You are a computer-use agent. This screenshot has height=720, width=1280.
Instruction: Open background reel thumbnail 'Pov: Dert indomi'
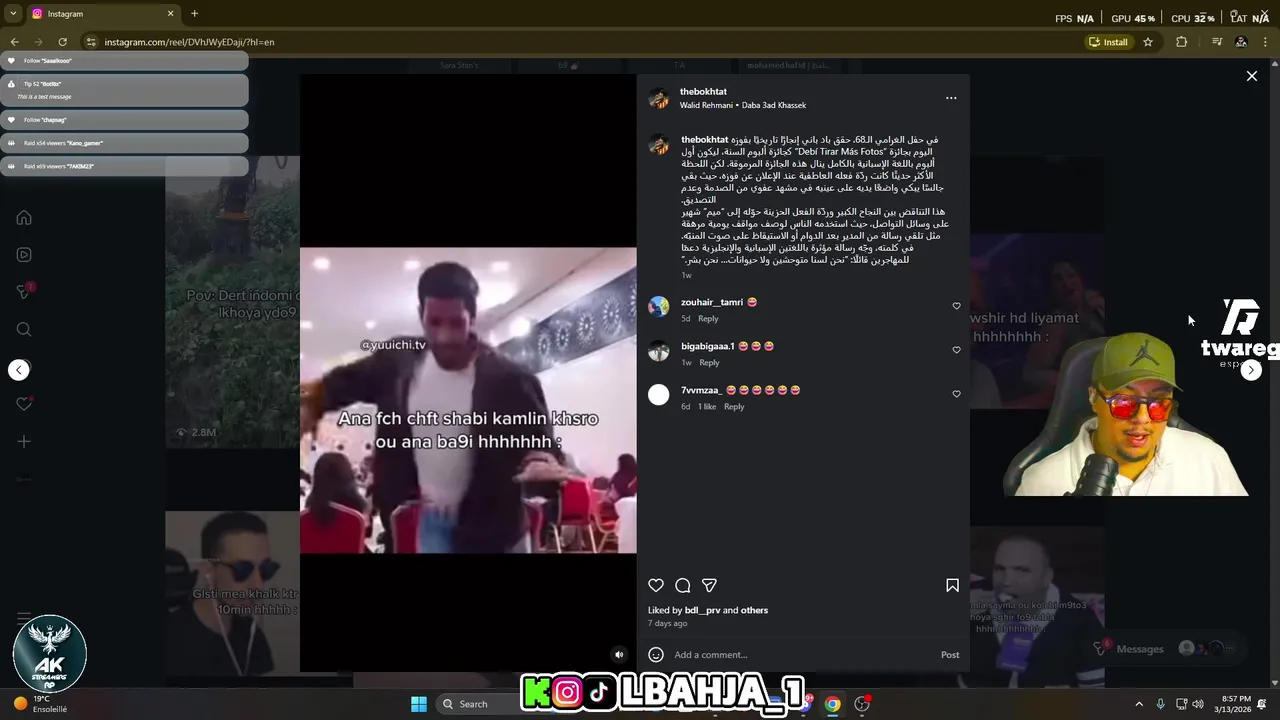pos(233,303)
